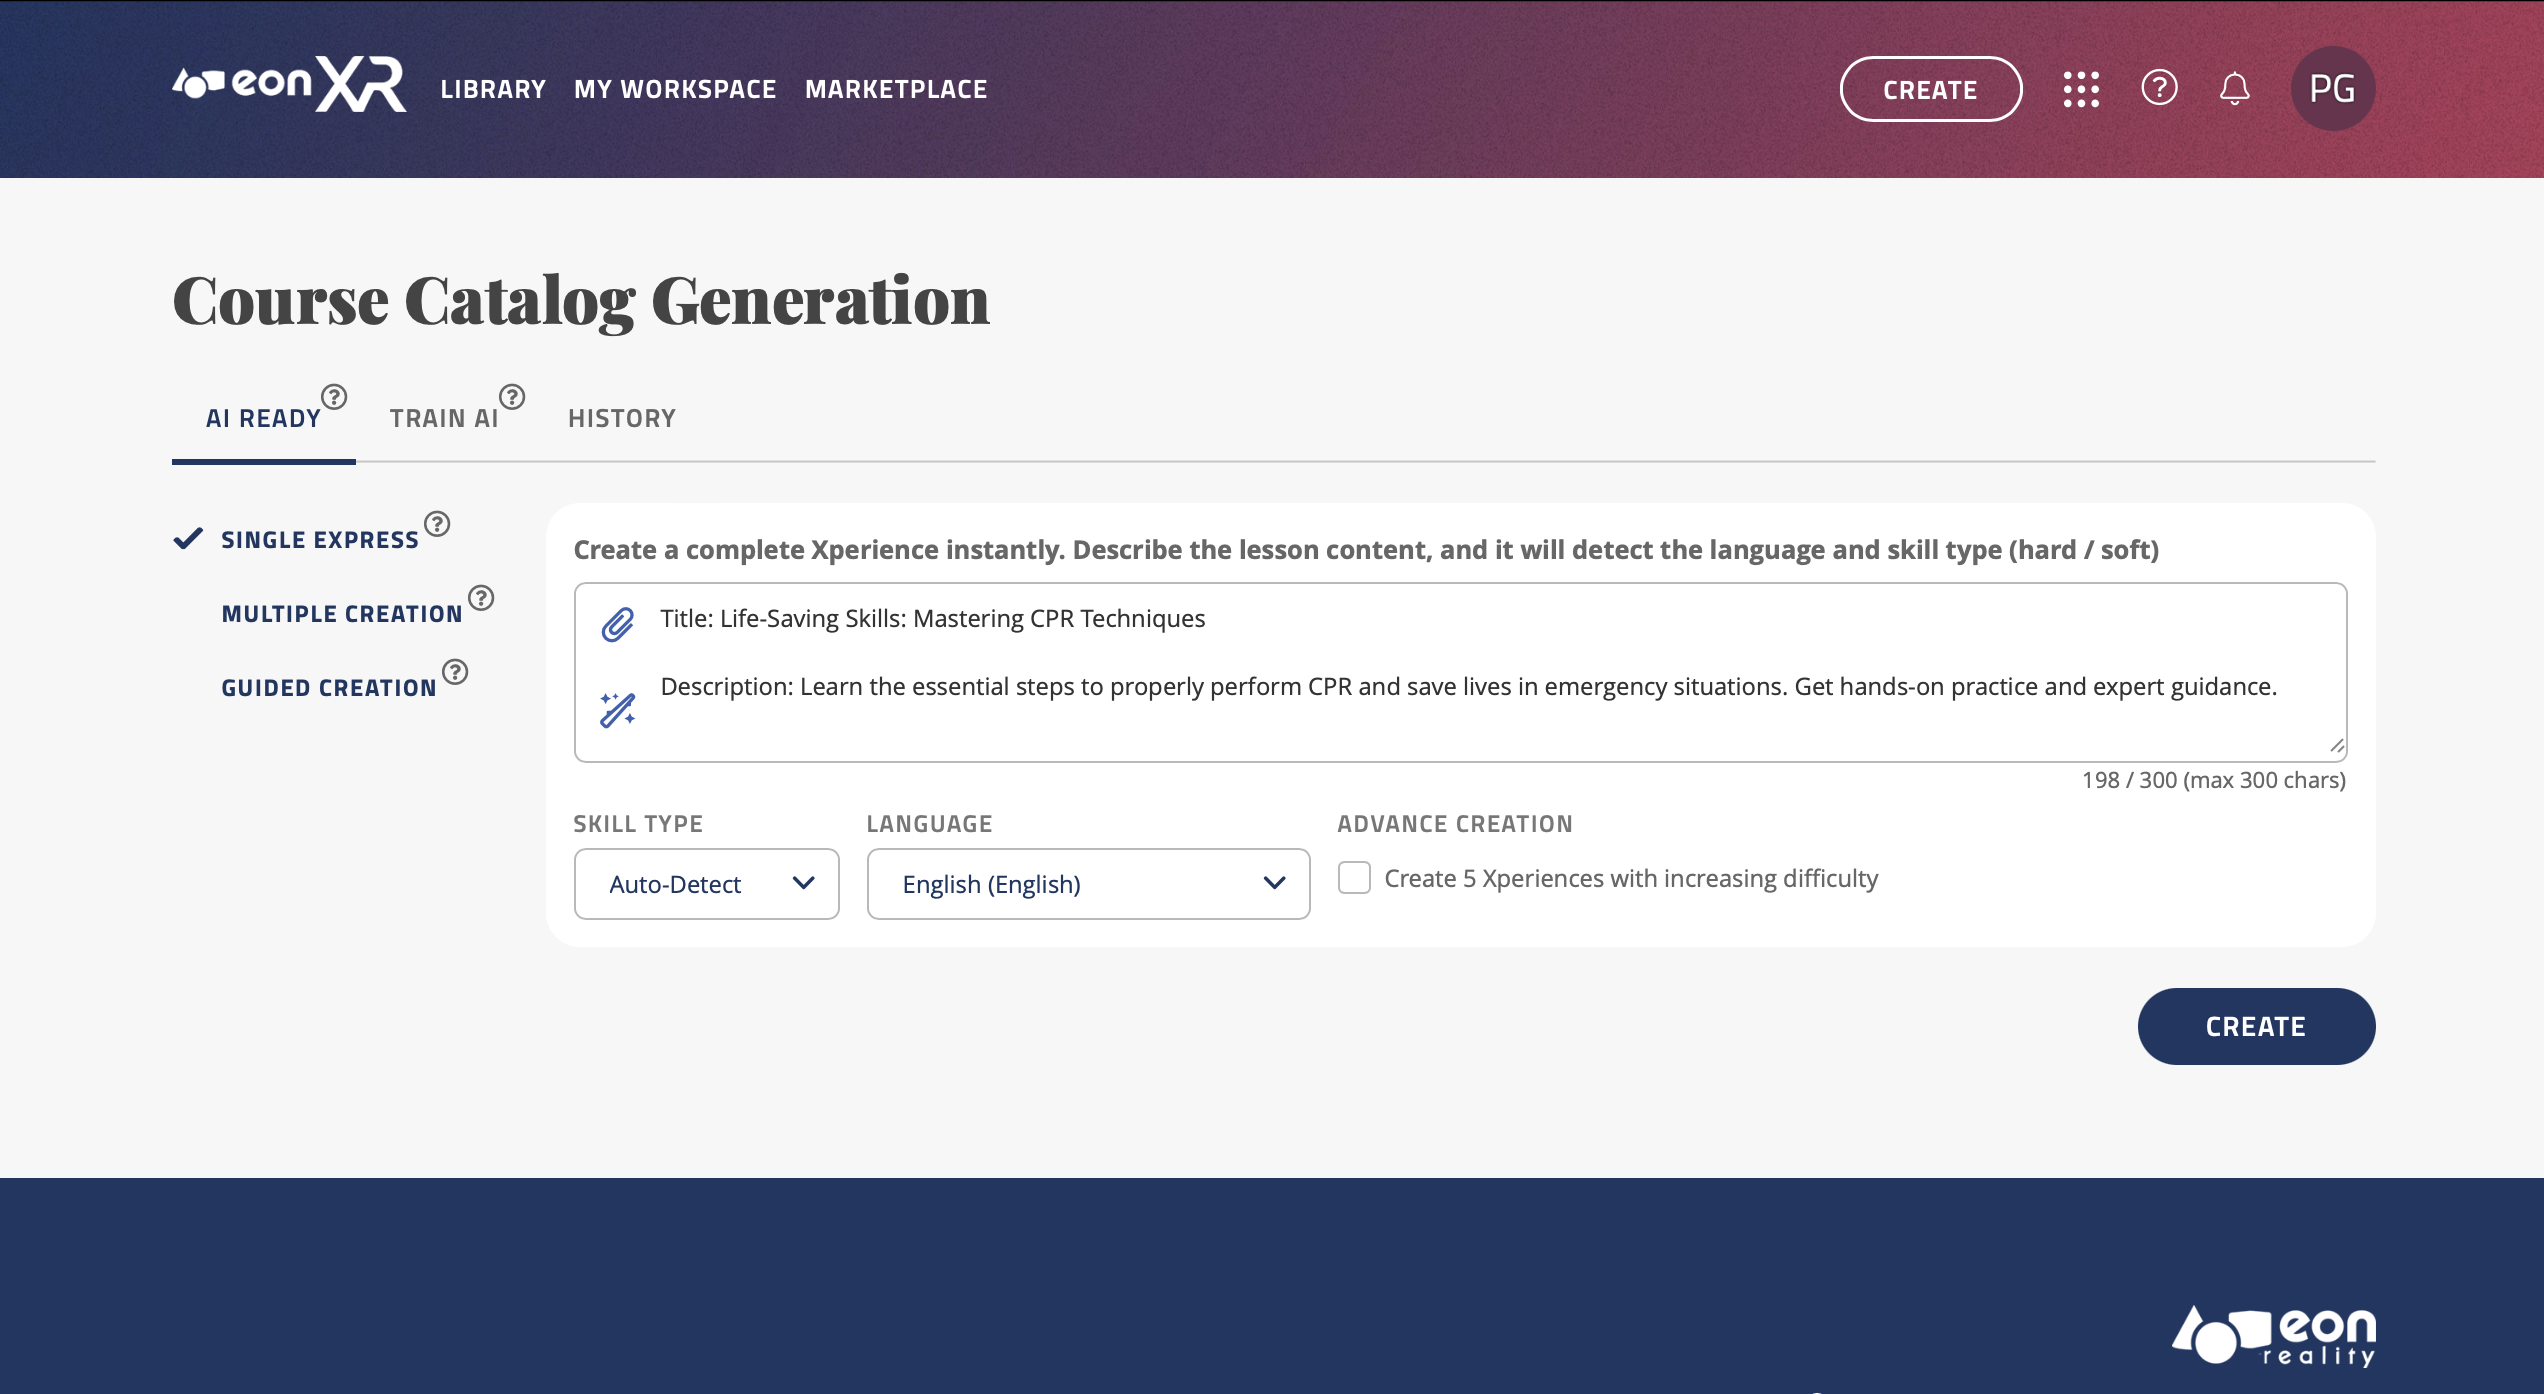Click the dark blue Create button below form

[x=2256, y=1026]
